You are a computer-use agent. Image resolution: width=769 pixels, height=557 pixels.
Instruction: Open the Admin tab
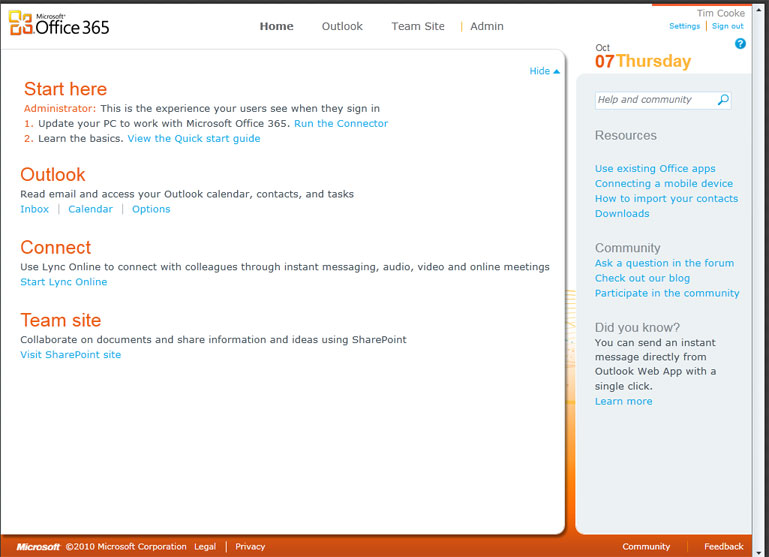coord(487,26)
